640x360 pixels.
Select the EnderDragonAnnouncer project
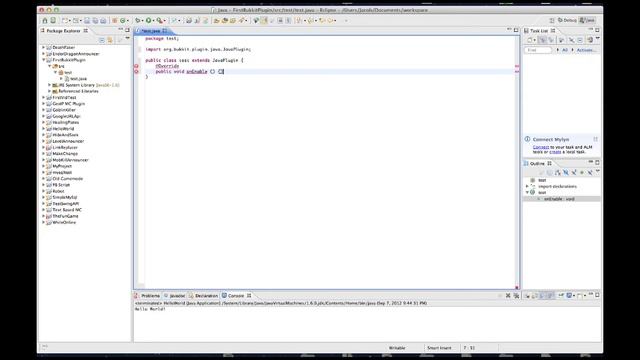click(76, 53)
